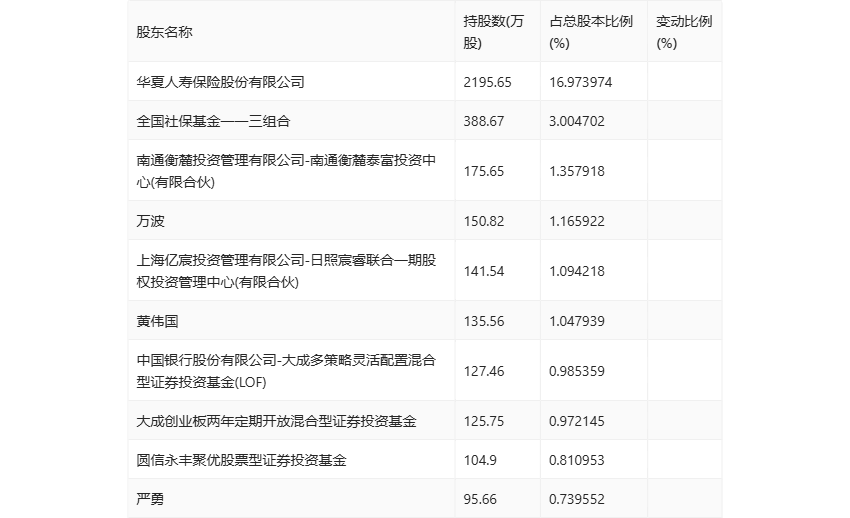This screenshot has height=518, width=850.
Task: Click the value 135.56
Action: (484, 321)
